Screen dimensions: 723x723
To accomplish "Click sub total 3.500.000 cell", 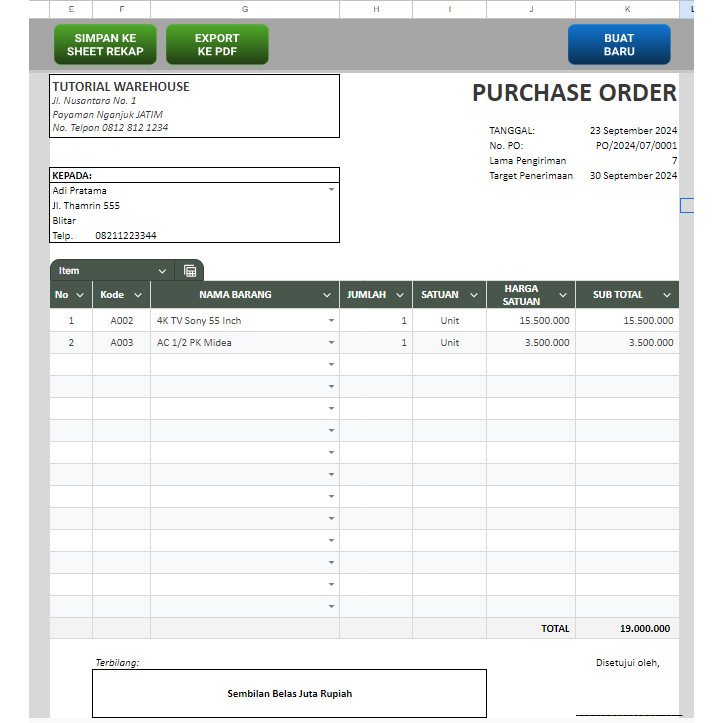I will pos(628,343).
